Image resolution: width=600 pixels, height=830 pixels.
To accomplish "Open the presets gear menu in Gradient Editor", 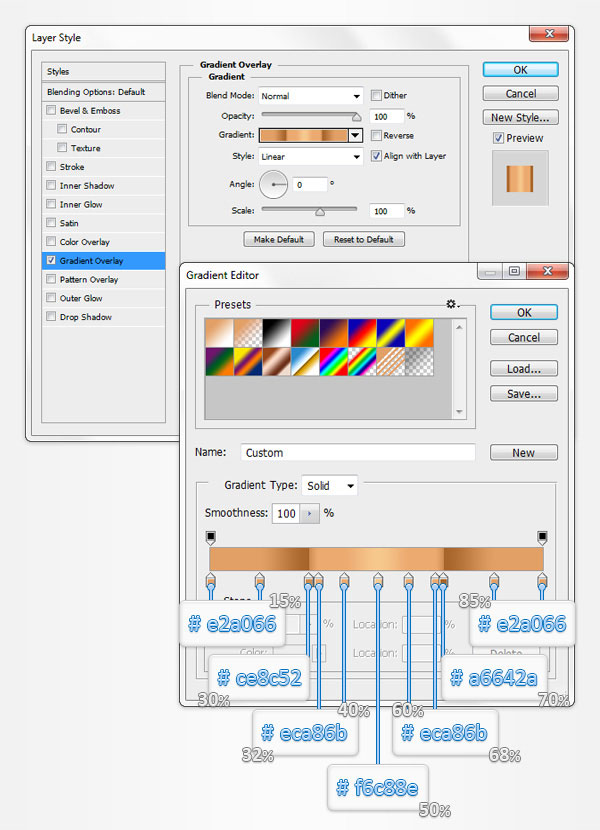I will coord(452,304).
